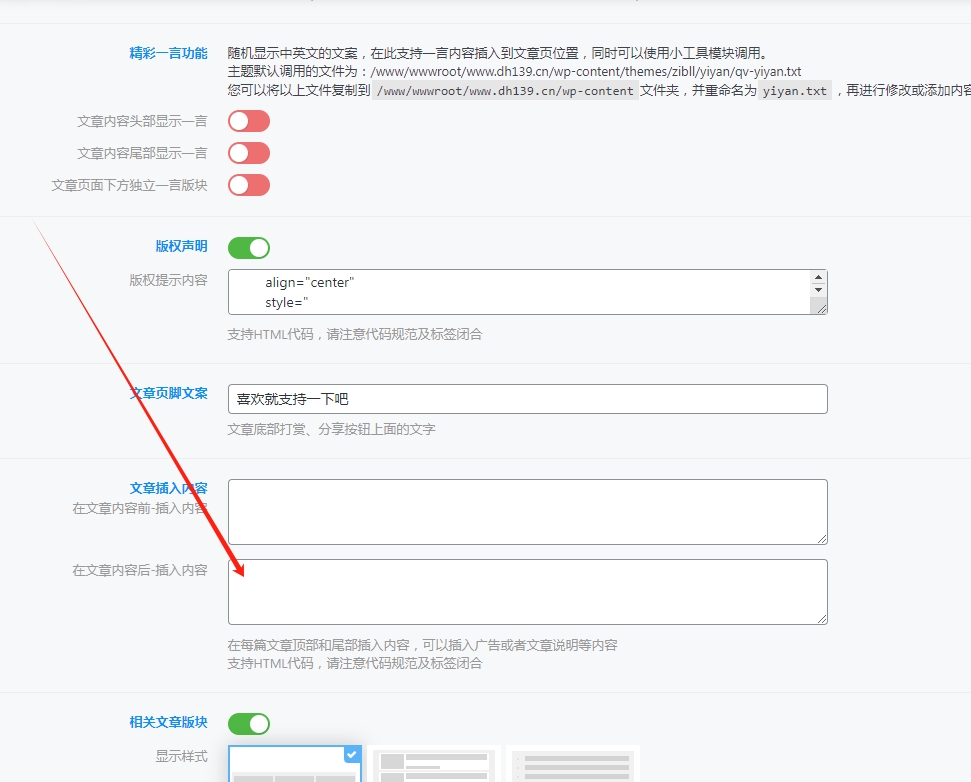Enable 文章内容头部显示一言 toggle

click(249, 121)
